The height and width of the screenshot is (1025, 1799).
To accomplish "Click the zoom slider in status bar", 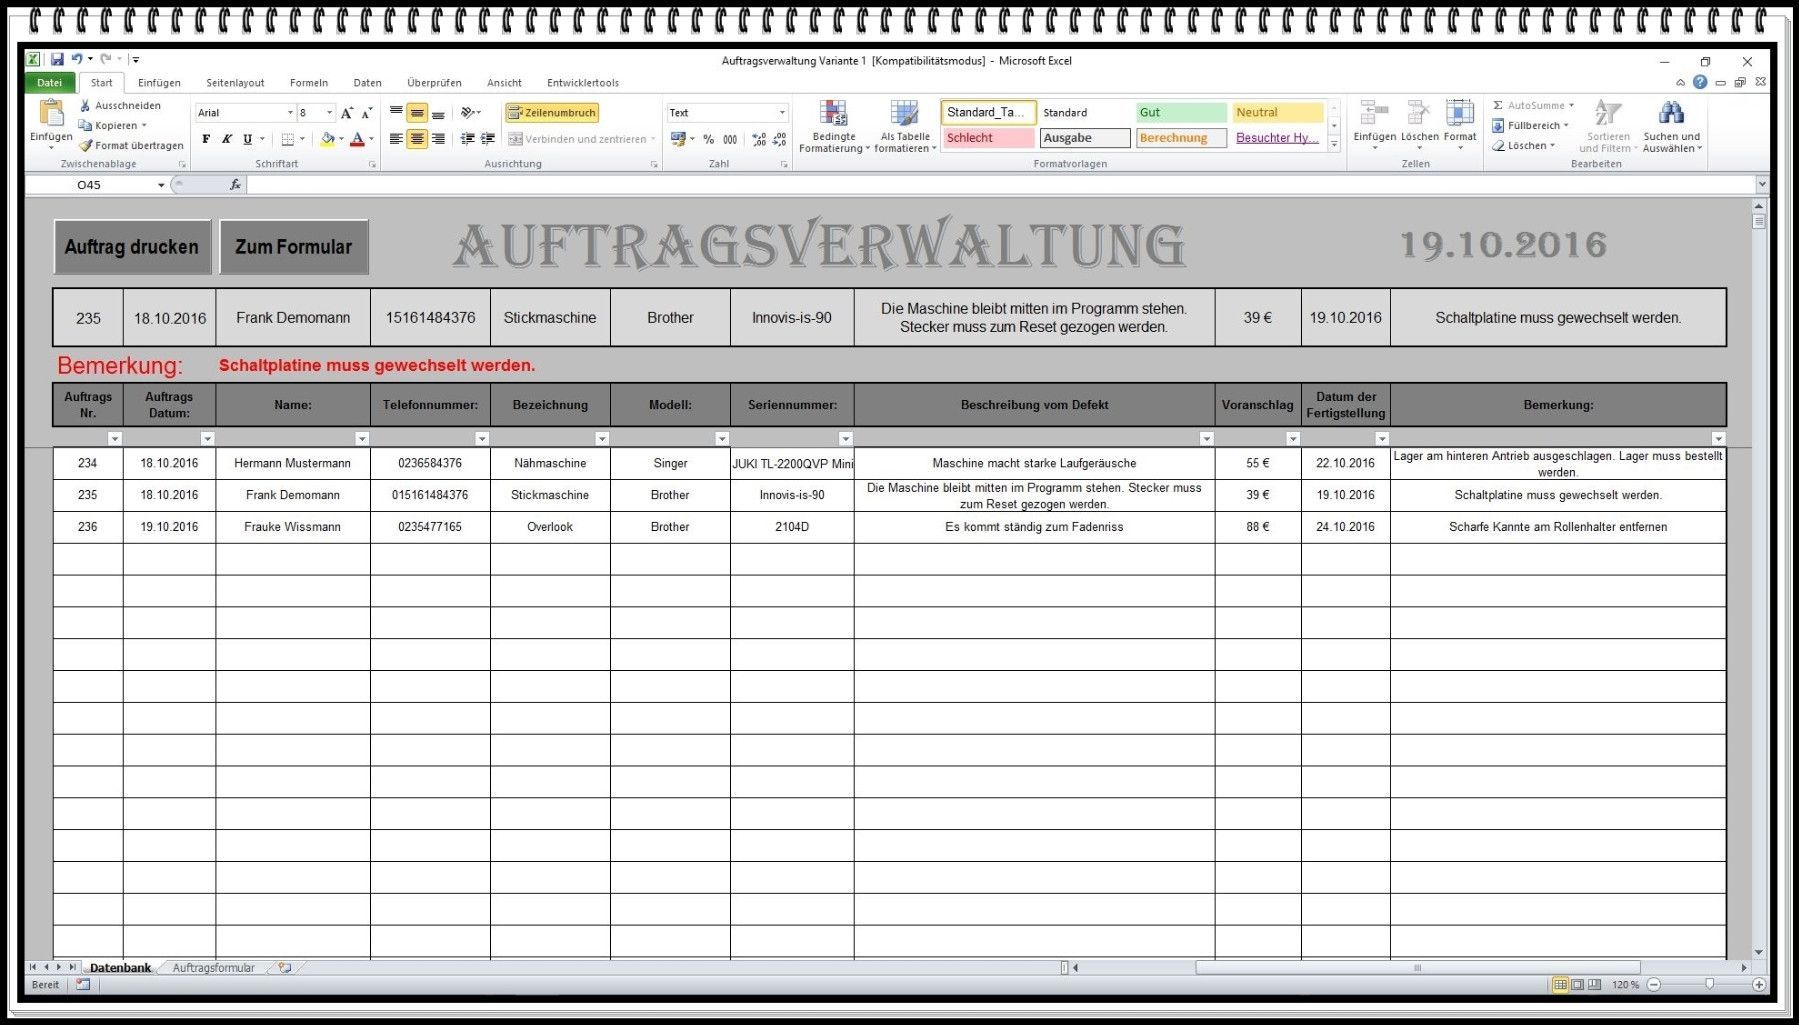I will 1709,985.
